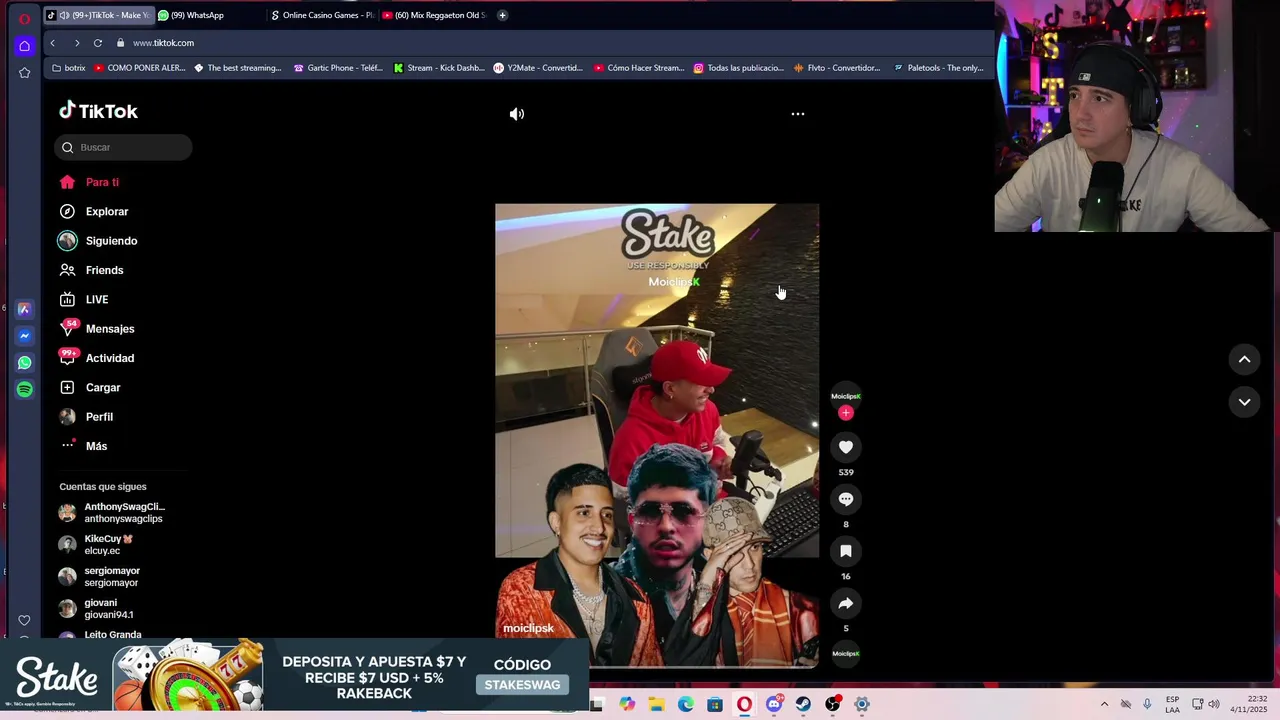The height and width of the screenshot is (720, 1280).
Task: Show hidden system tray icons
Action: [x=1104, y=705]
